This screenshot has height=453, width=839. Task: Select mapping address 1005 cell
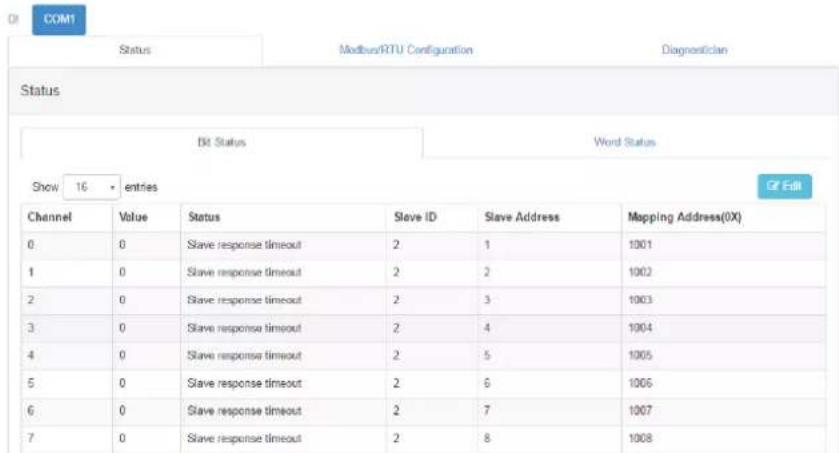coord(723,356)
